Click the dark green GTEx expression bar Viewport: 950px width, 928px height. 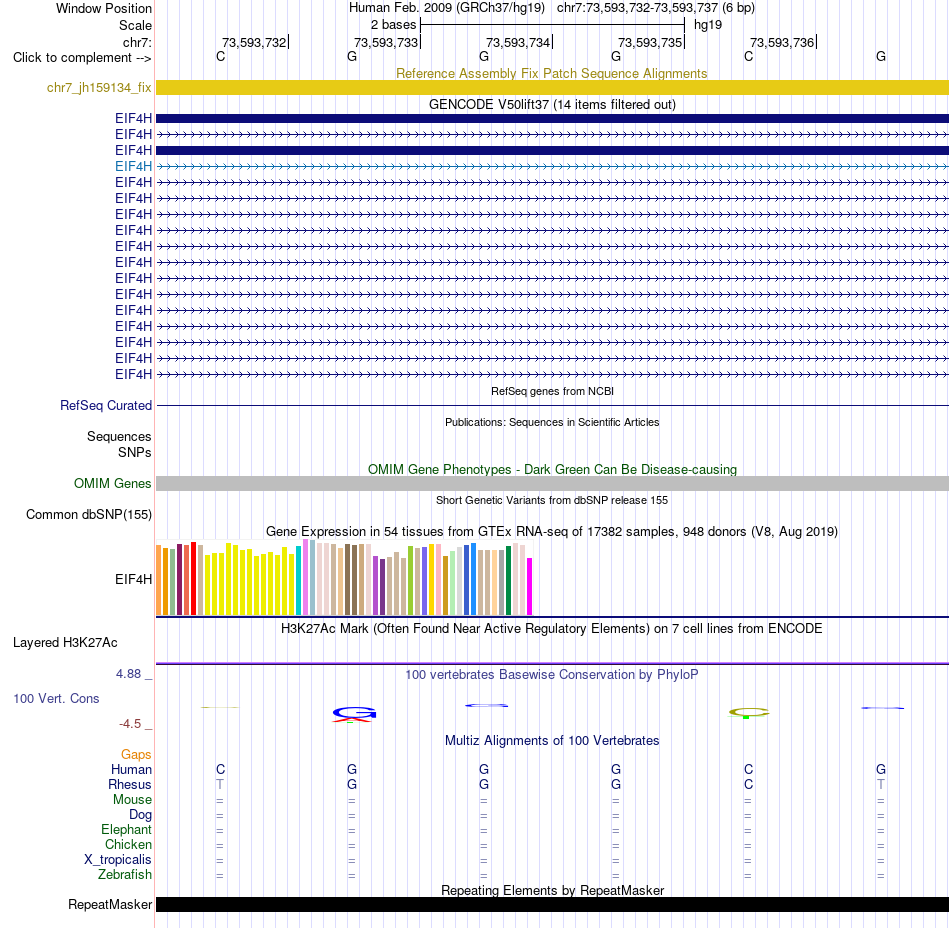tap(508, 581)
